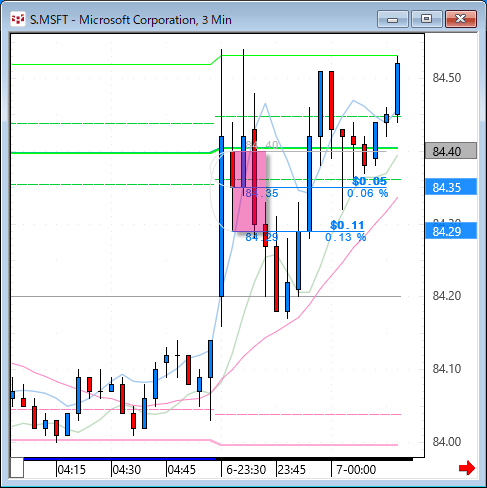
Task: Click the blue session bar on time axis
Action: (119, 459)
